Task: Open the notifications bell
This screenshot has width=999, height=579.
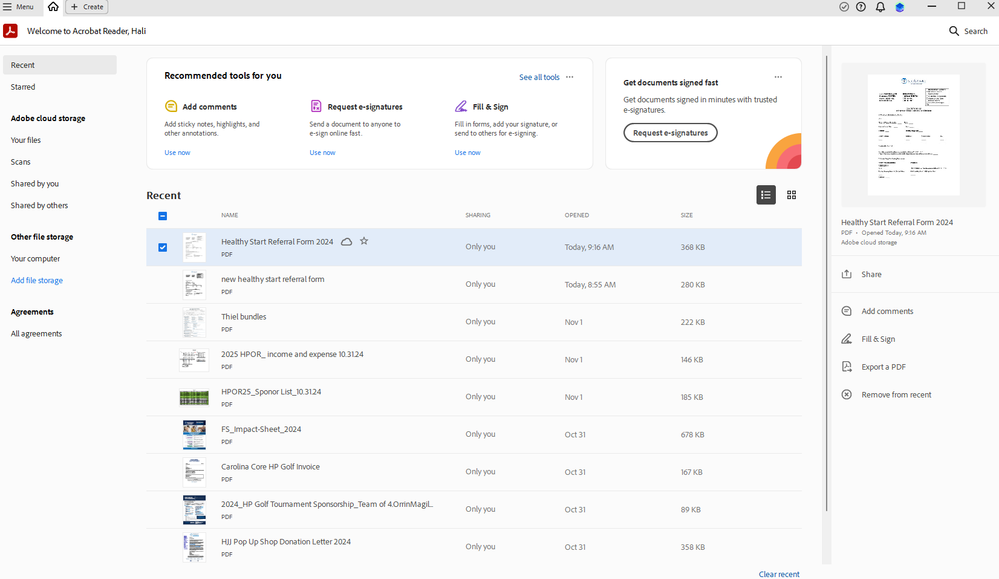Action: (x=880, y=7)
